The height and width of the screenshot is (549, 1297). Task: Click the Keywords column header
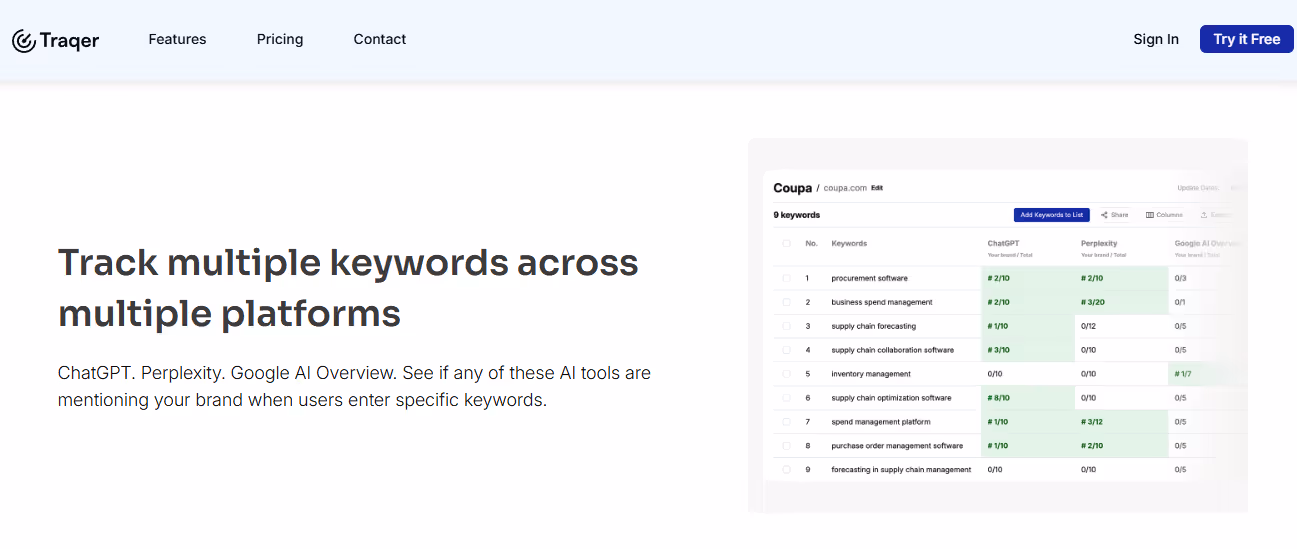point(849,243)
